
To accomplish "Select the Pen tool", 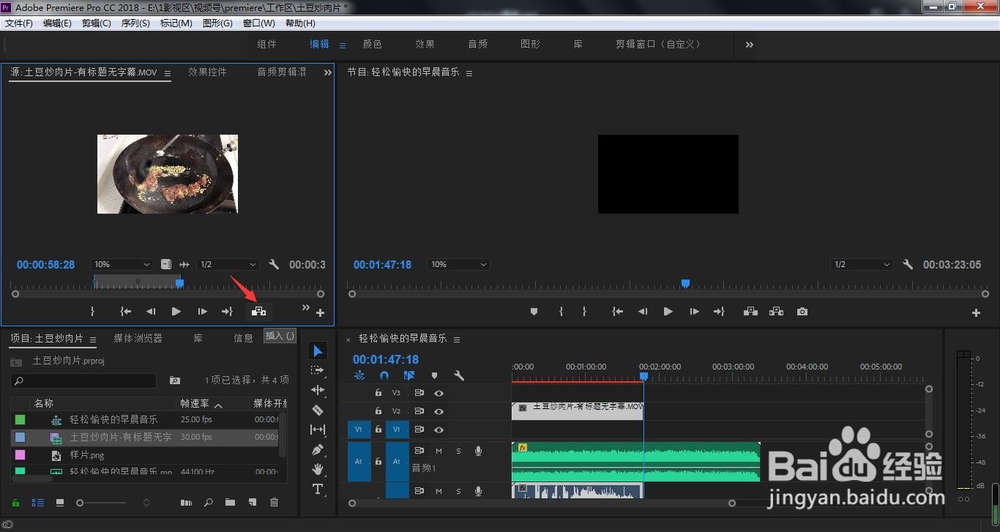I will coord(318,450).
